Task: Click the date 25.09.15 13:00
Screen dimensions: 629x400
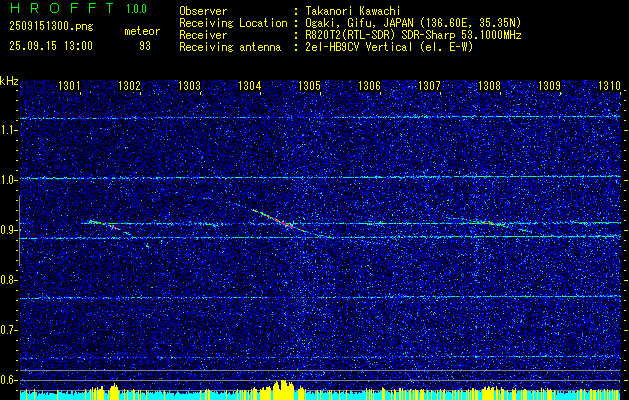Action: click(51, 46)
